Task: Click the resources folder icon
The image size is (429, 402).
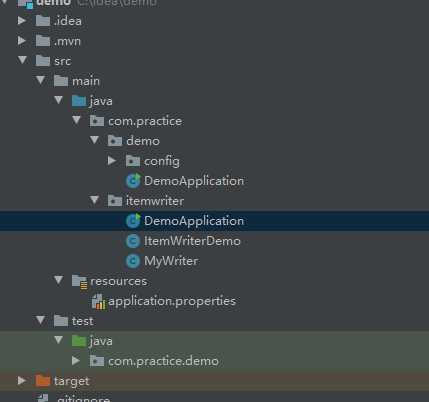Action: [x=80, y=281]
